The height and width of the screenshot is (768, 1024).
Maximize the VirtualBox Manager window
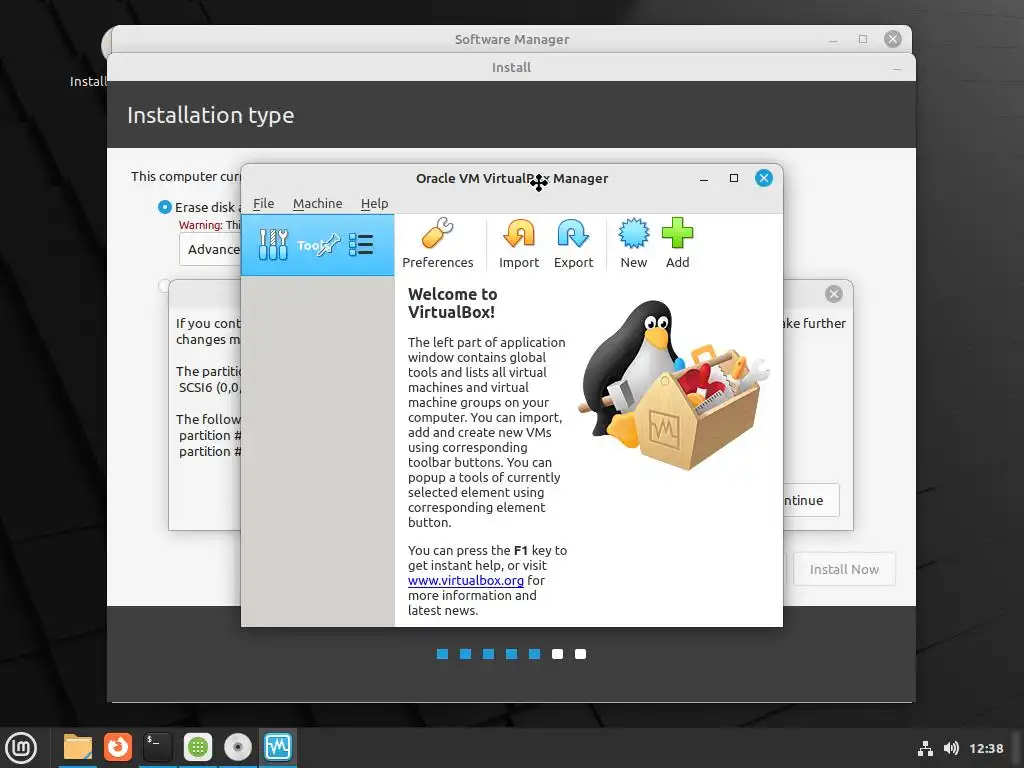coord(733,178)
